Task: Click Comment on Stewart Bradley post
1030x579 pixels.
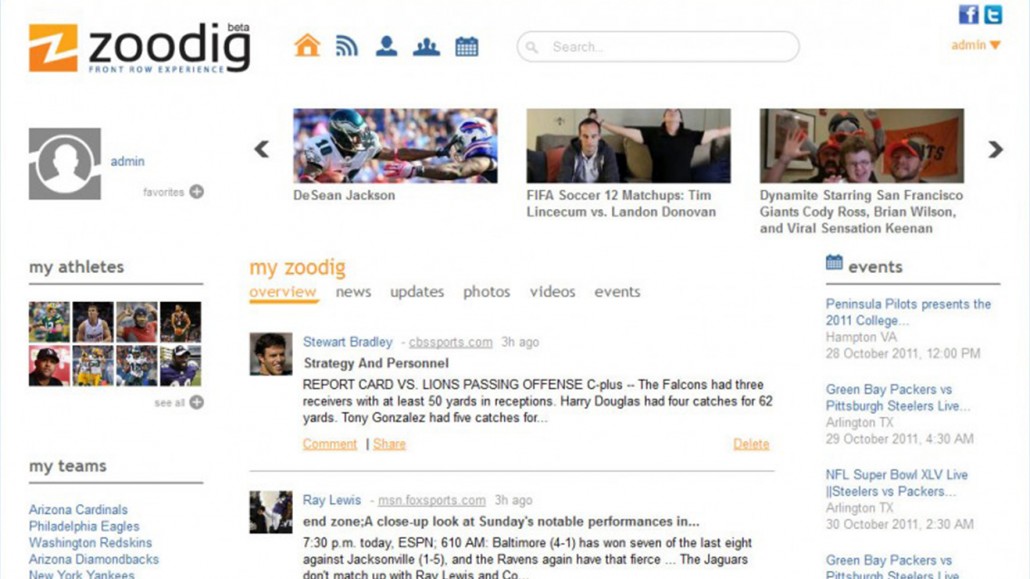Action: pos(330,444)
